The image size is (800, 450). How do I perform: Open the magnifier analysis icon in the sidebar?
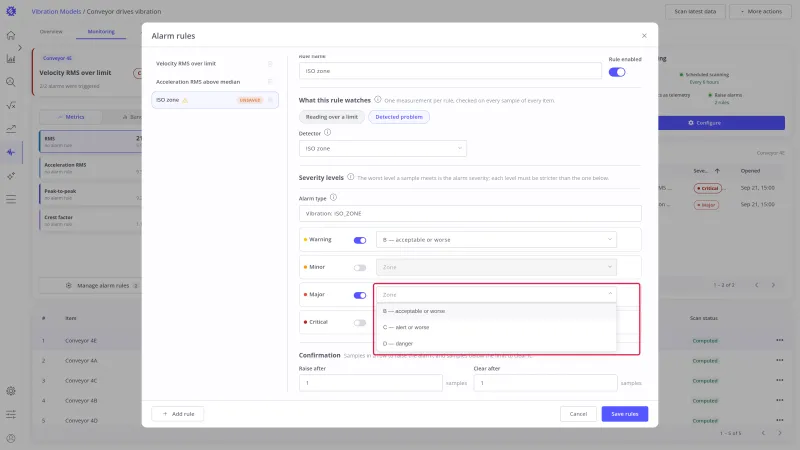coord(11,82)
